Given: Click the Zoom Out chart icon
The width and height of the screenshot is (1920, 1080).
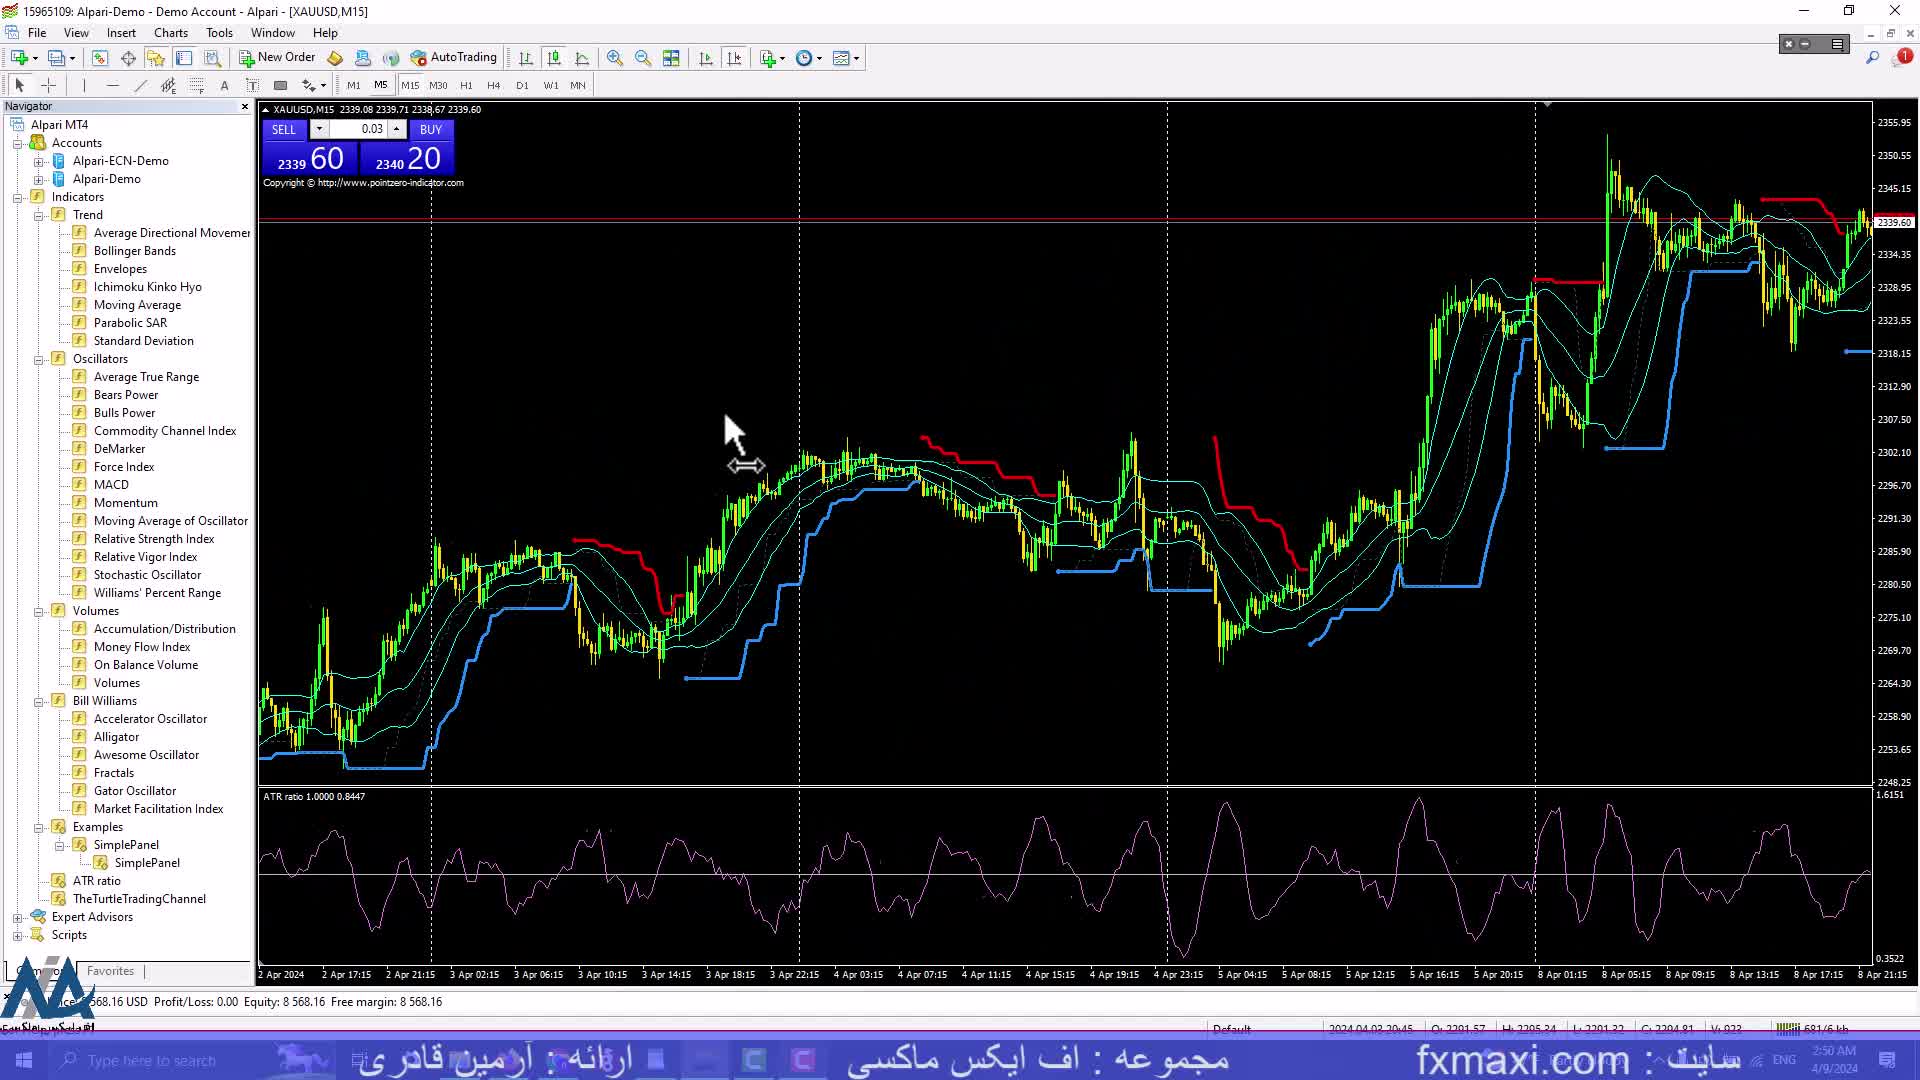Looking at the screenshot, I should pyautogui.click(x=642, y=58).
